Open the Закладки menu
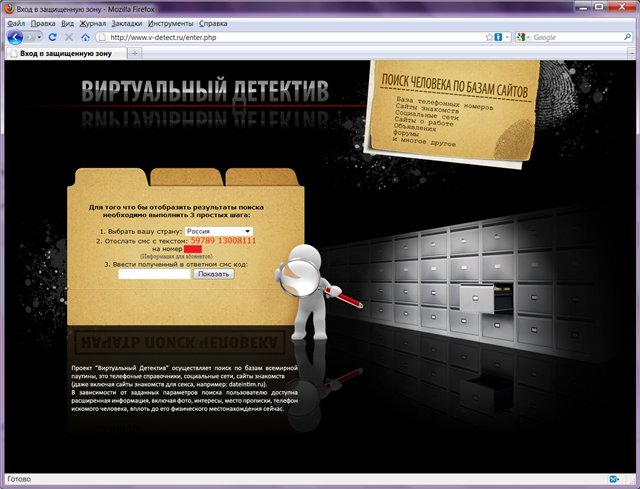This screenshot has height=489, width=640. click(126, 22)
